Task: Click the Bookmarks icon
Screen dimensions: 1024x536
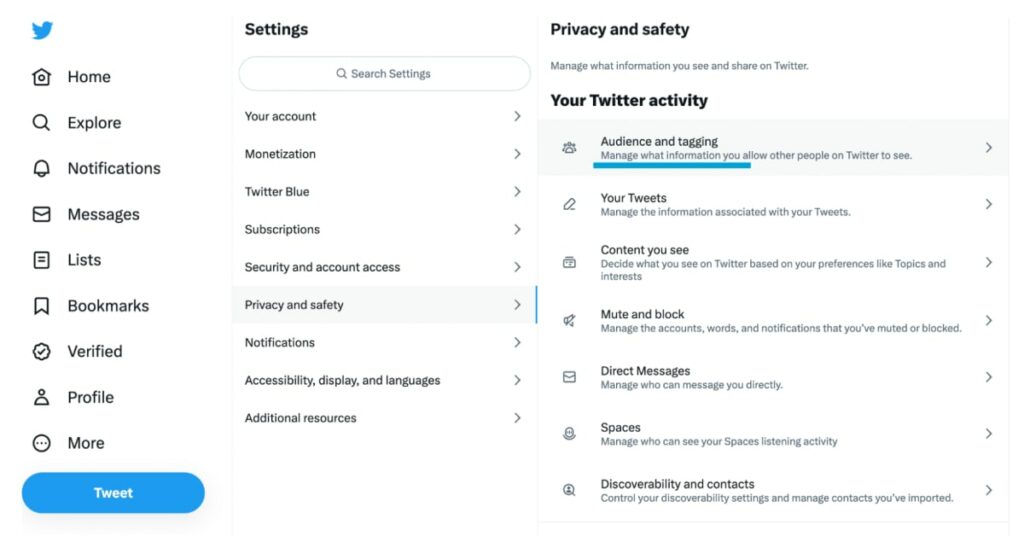Action: pos(41,306)
